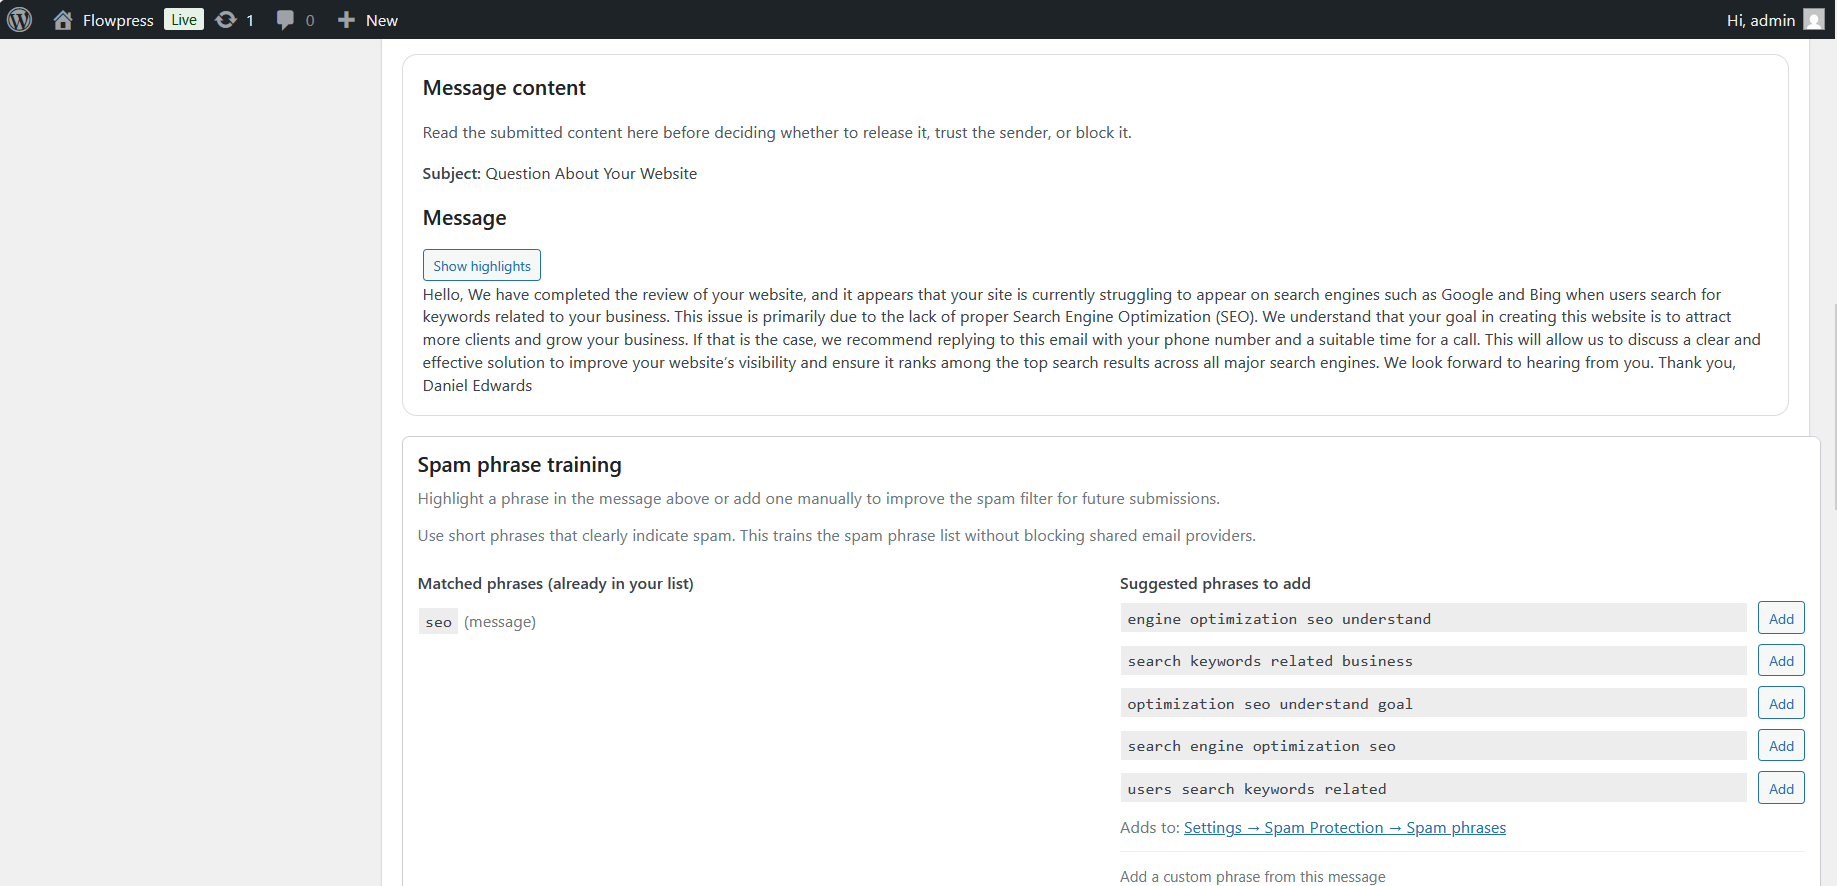Open the comments bubble icon

[286, 20]
